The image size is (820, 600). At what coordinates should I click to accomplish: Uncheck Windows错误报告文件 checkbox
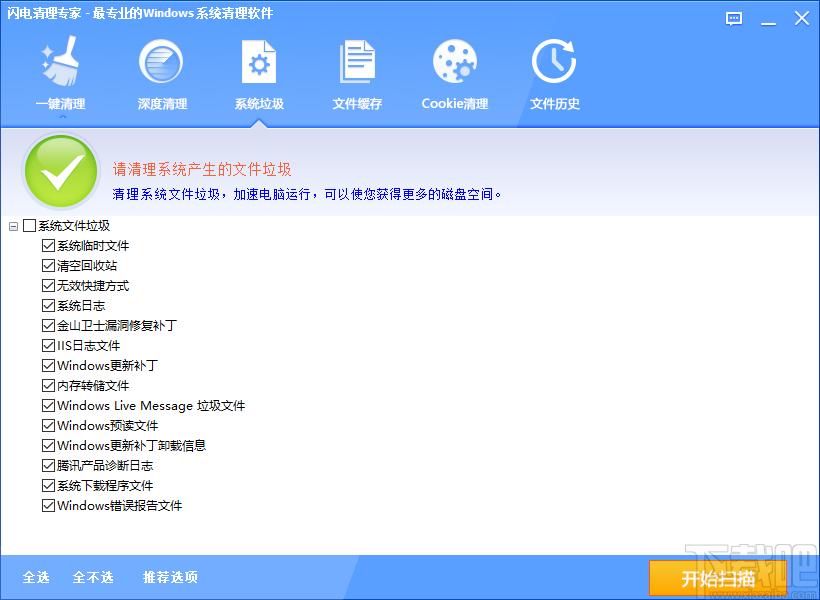(x=48, y=505)
